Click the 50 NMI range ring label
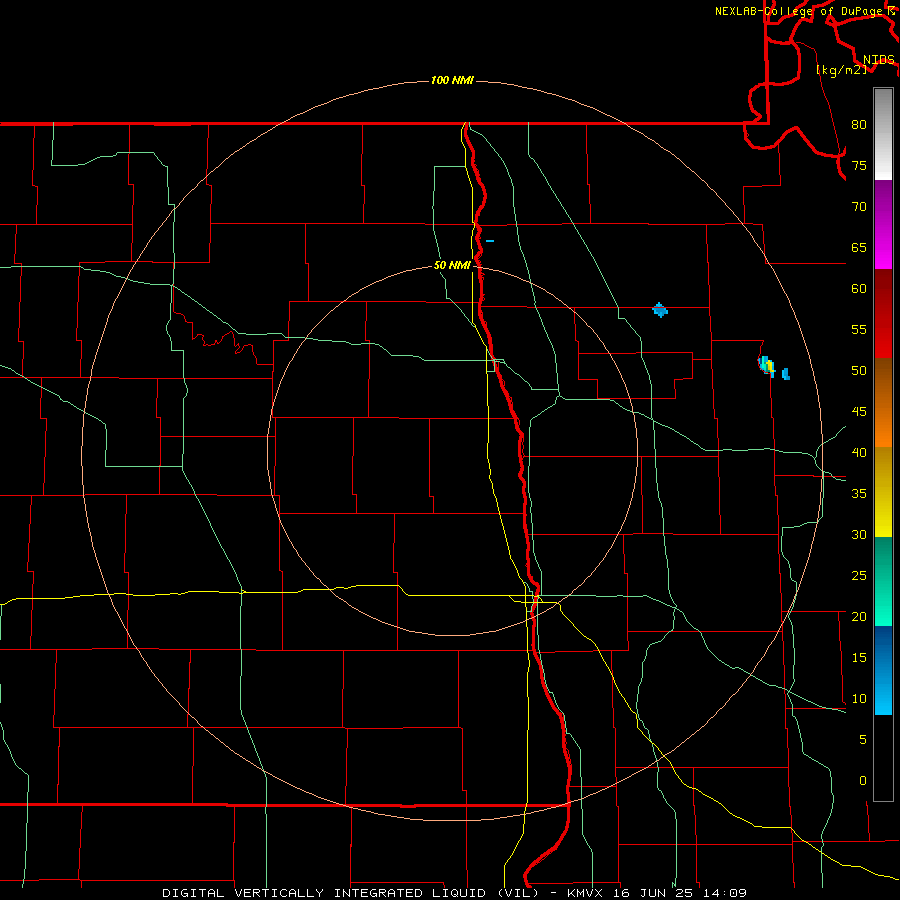The image size is (900, 900). [452, 265]
